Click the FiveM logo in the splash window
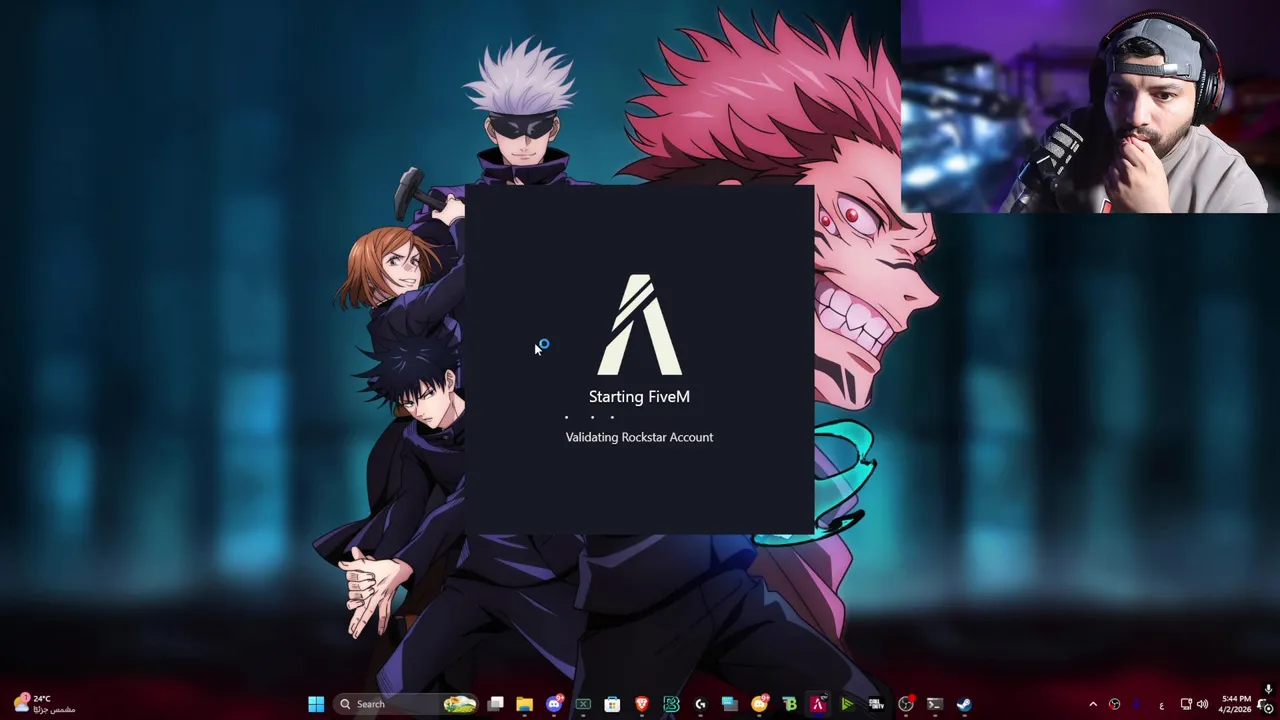Screen dimensions: 1280x720 tap(640, 325)
